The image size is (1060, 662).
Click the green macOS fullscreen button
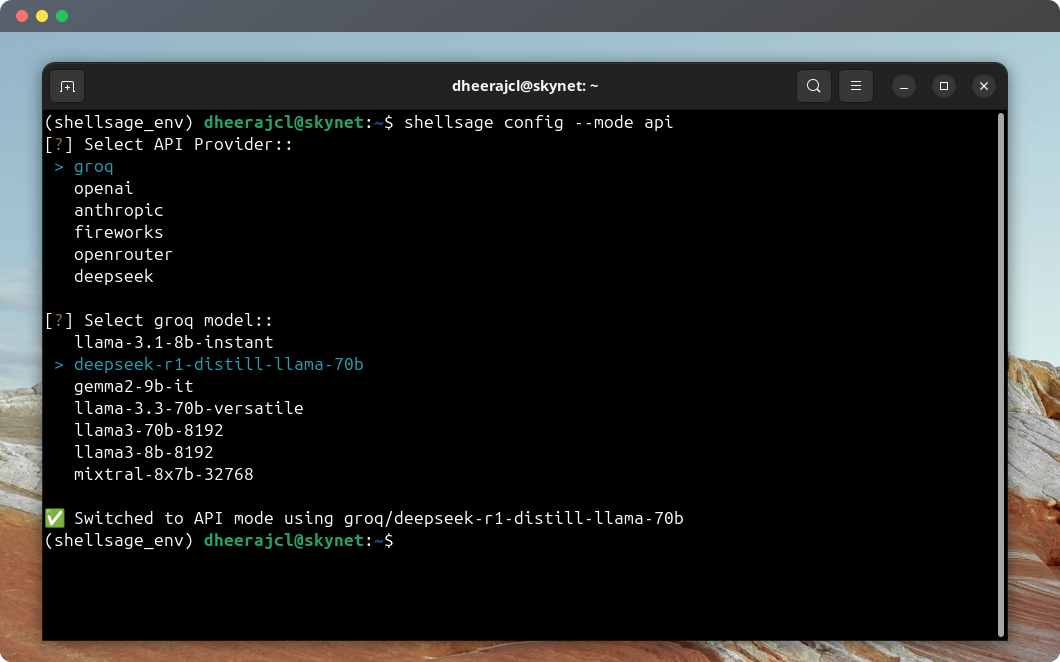tap(62, 16)
